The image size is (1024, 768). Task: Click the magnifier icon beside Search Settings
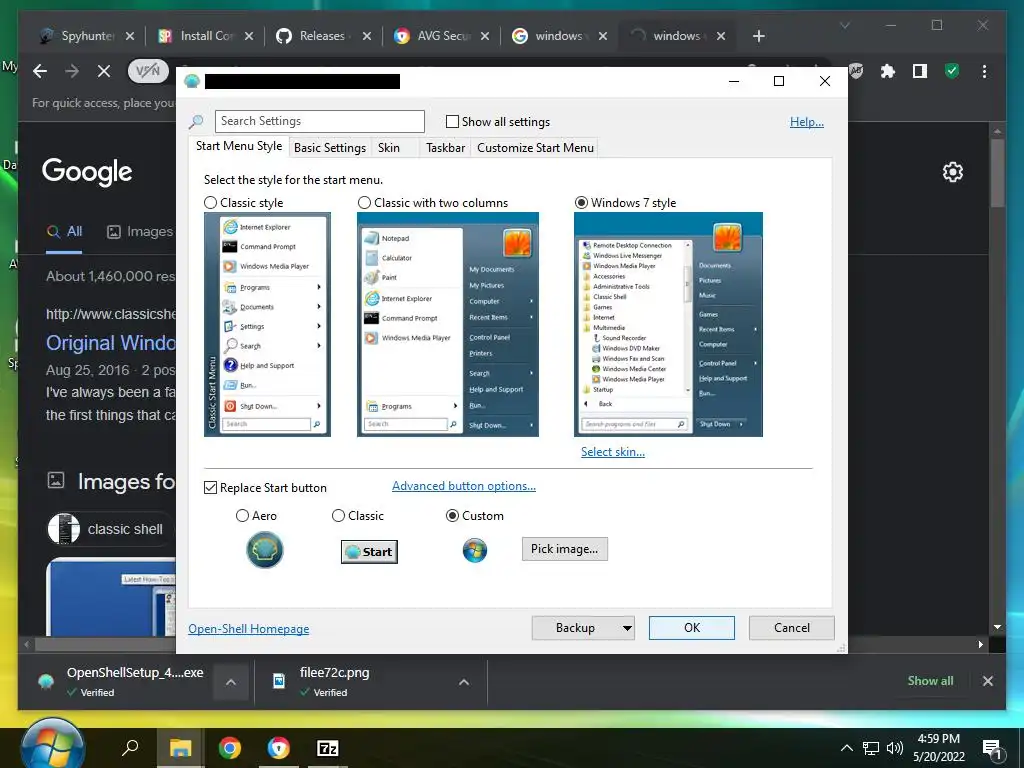(196, 121)
